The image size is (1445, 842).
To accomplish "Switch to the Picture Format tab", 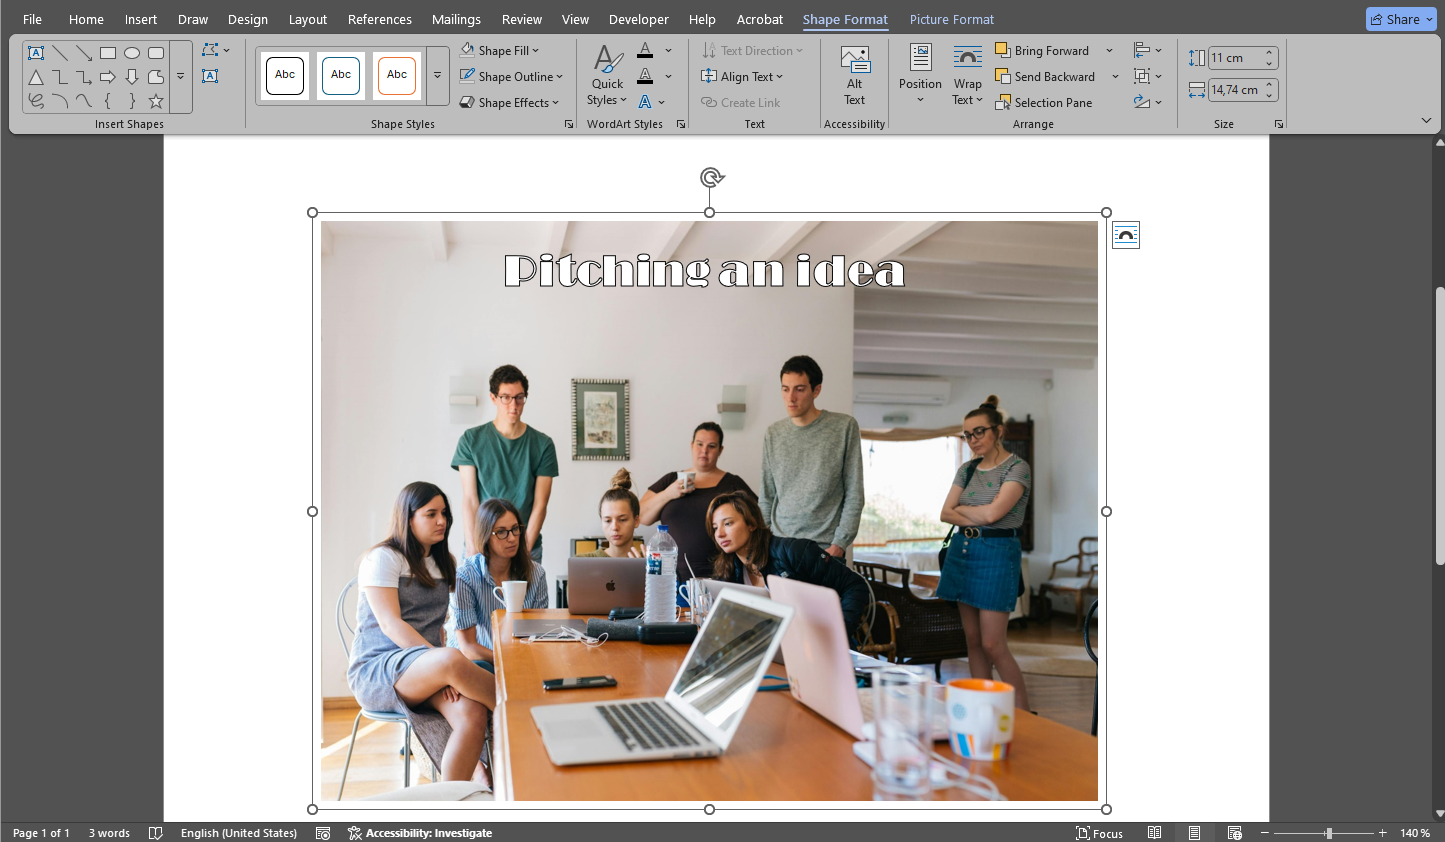I will 951,19.
